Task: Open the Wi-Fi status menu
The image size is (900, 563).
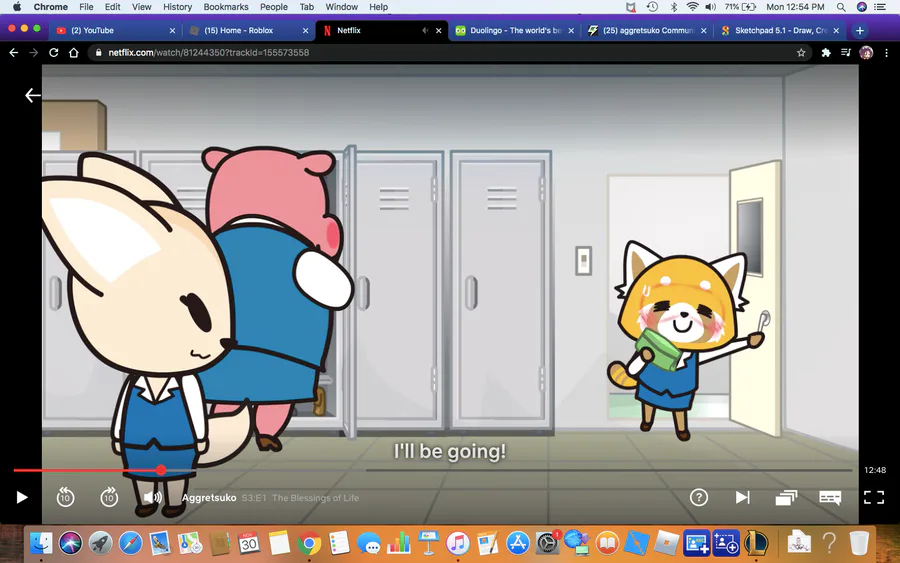Action: coord(693,7)
